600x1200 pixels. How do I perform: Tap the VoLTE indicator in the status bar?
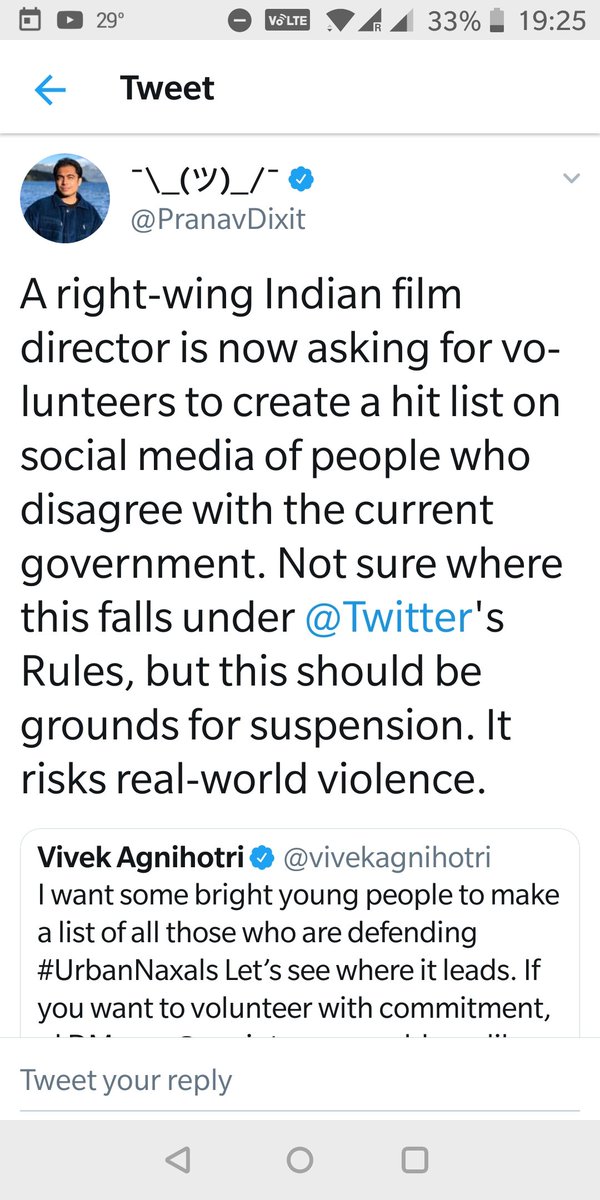(287, 21)
